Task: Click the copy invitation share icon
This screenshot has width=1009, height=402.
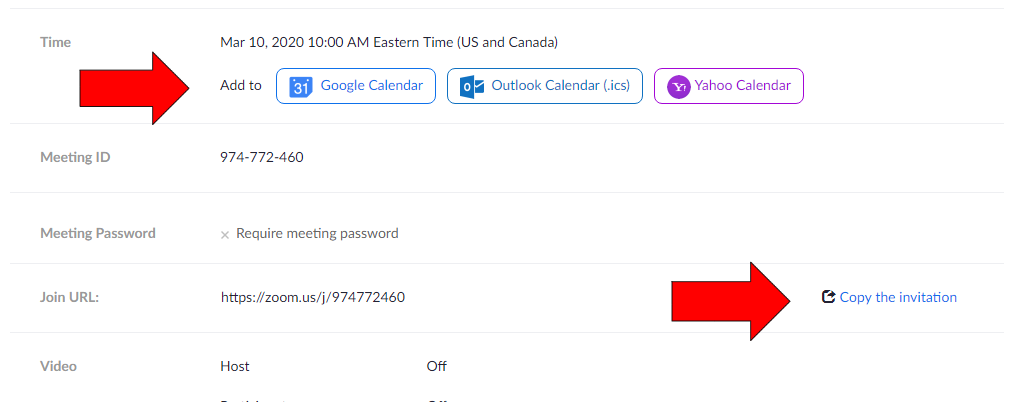Action: (828, 297)
